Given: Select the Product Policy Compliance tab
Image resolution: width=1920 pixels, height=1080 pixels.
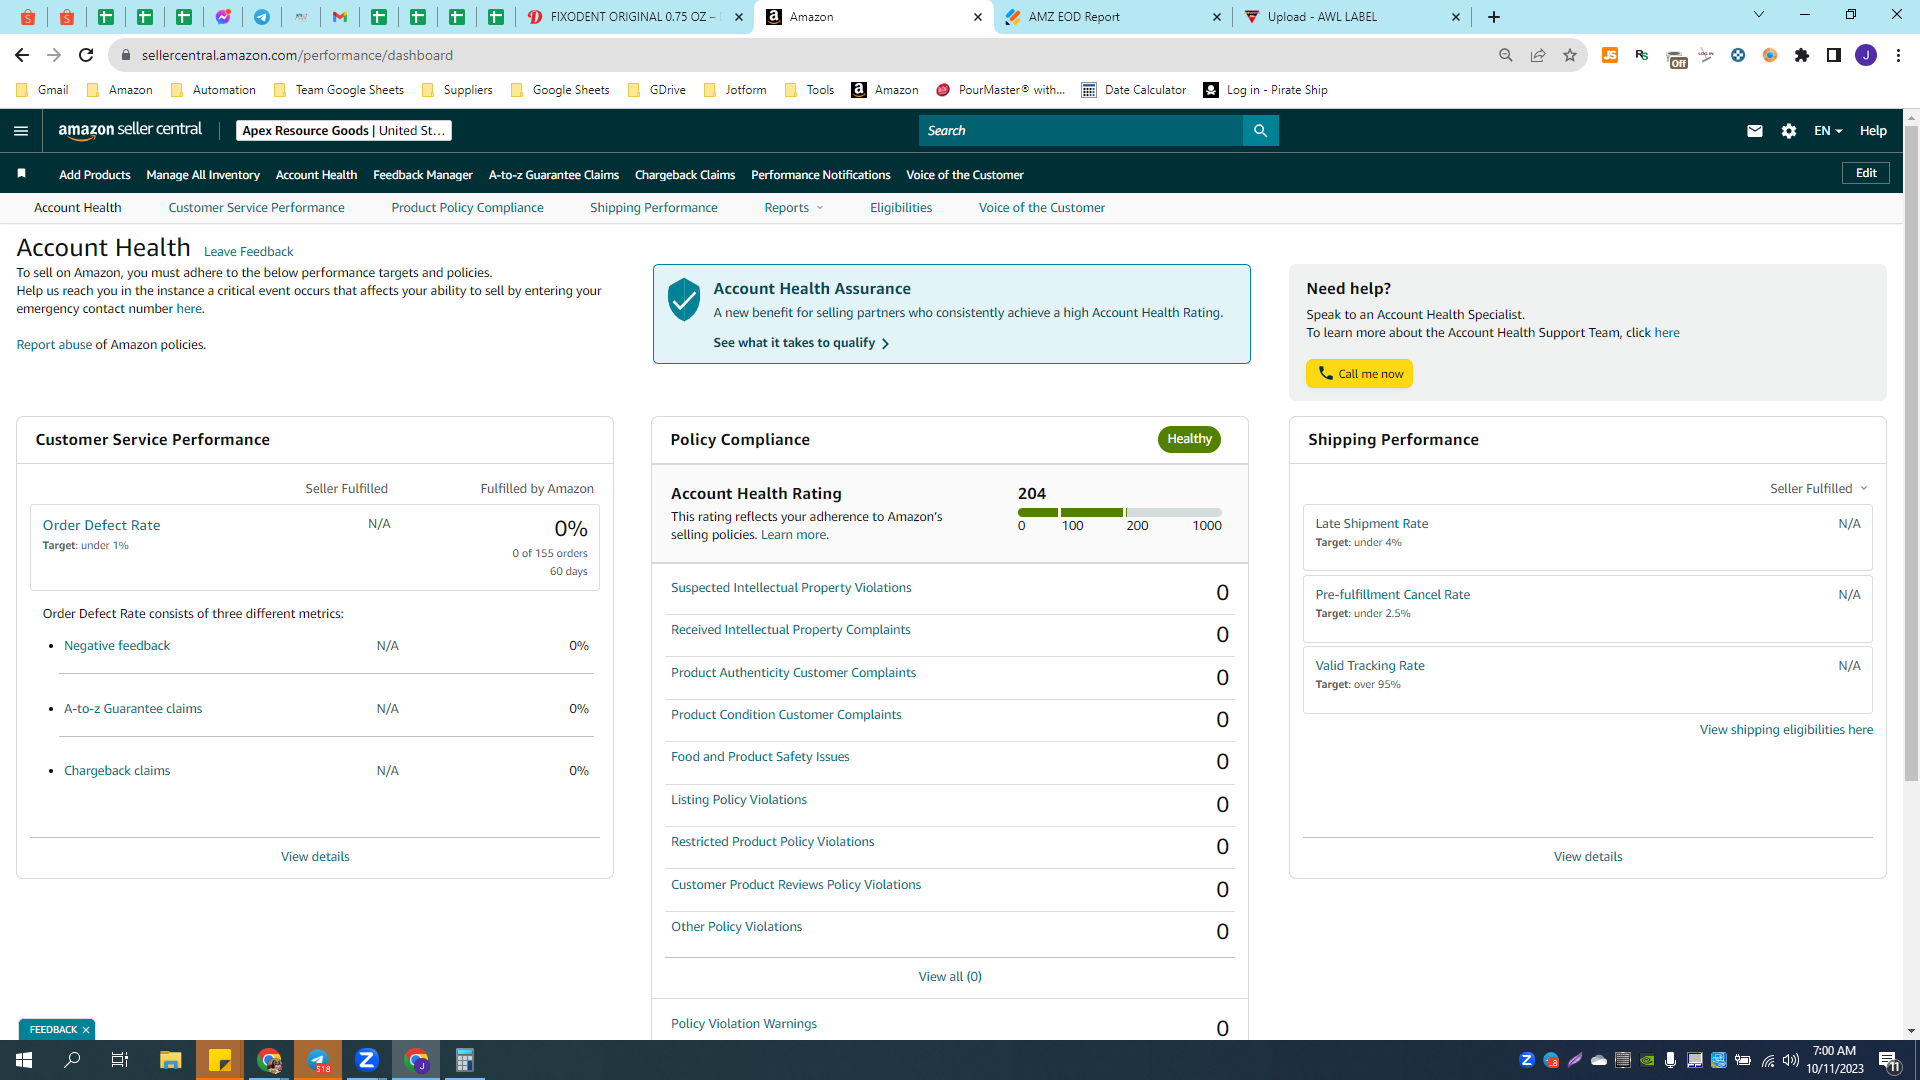Looking at the screenshot, I should (x=467, y=208).
